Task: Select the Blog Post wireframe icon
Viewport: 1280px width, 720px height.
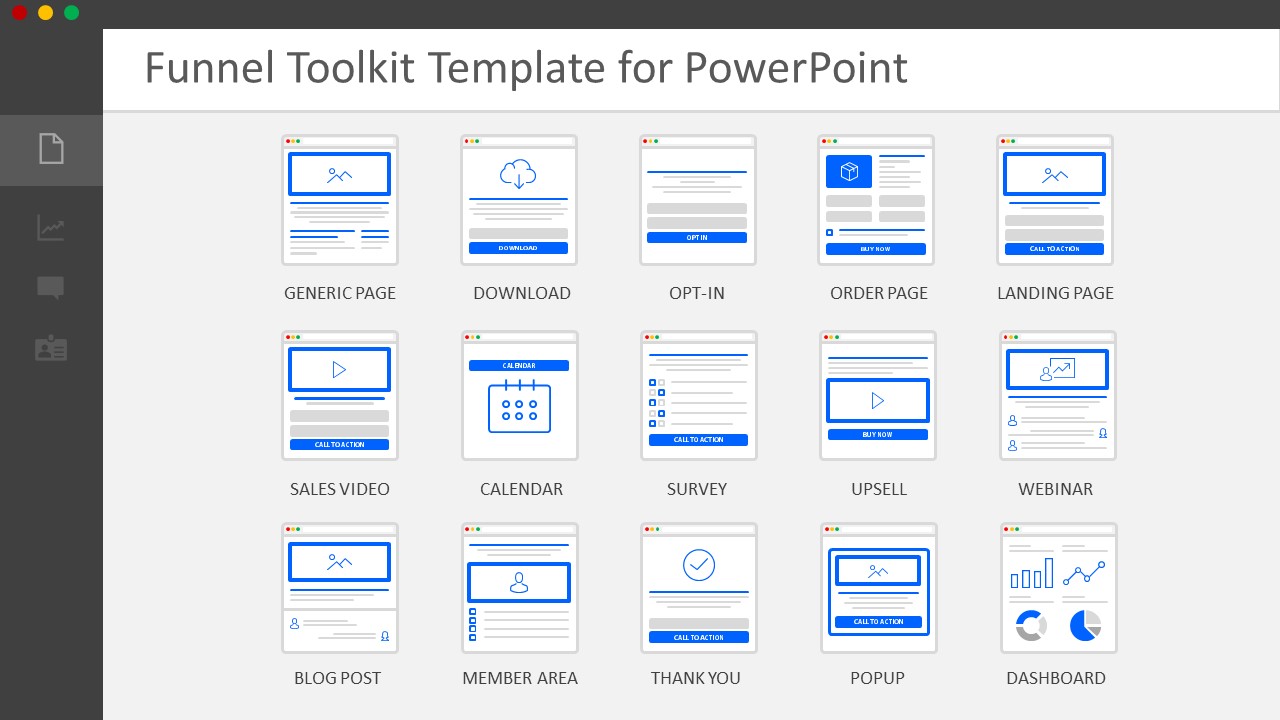Action: (340, 588)
